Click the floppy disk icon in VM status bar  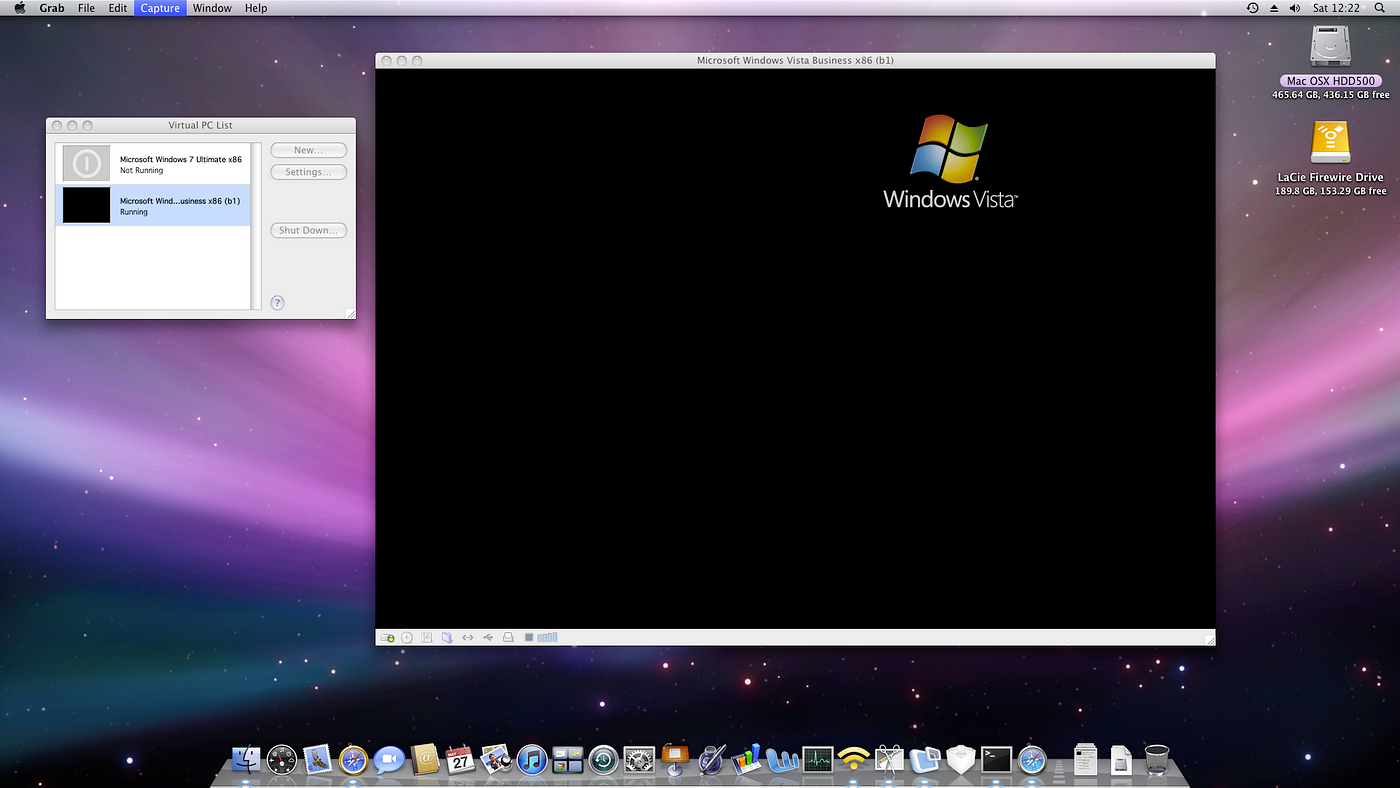(x=427, y=637)
